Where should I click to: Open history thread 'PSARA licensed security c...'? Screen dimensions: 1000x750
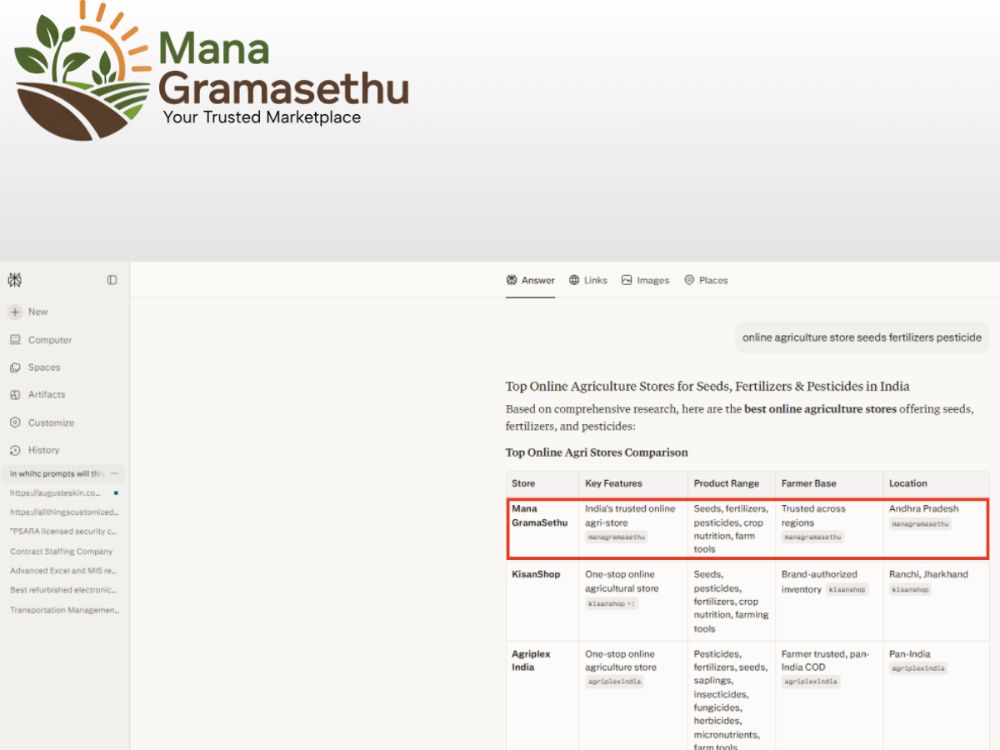coord(63,531)
